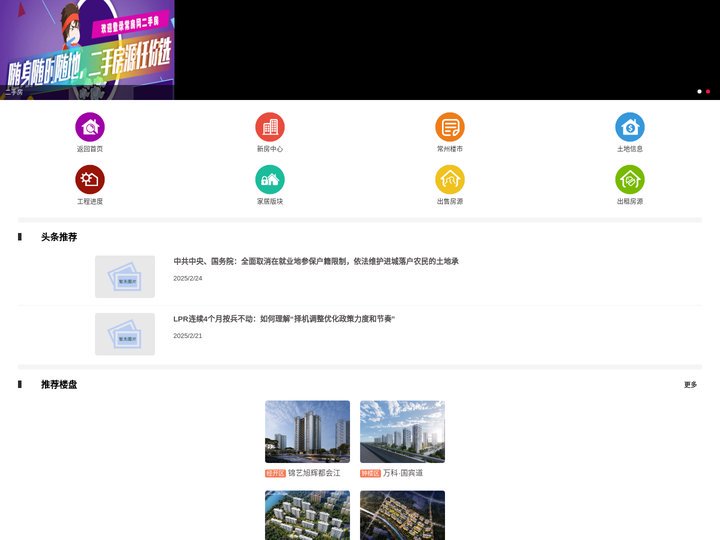This screenshot has height=540, width=720.
Task: Open the 家居版块 teal house-lock icon
Action: (270, 180)
